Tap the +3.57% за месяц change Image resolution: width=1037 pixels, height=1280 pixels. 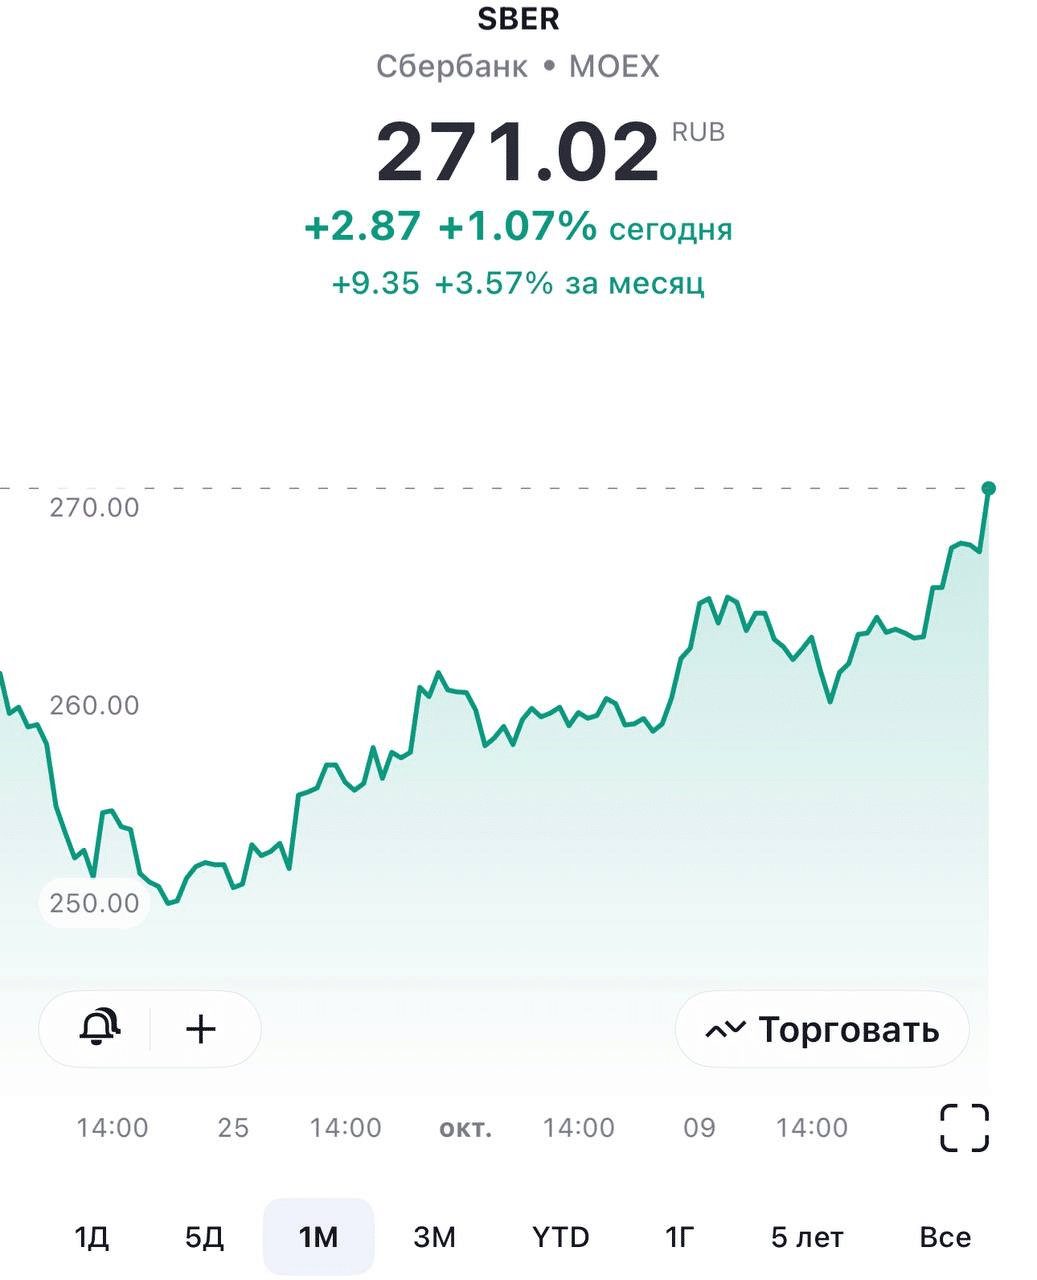click(569, 283)
